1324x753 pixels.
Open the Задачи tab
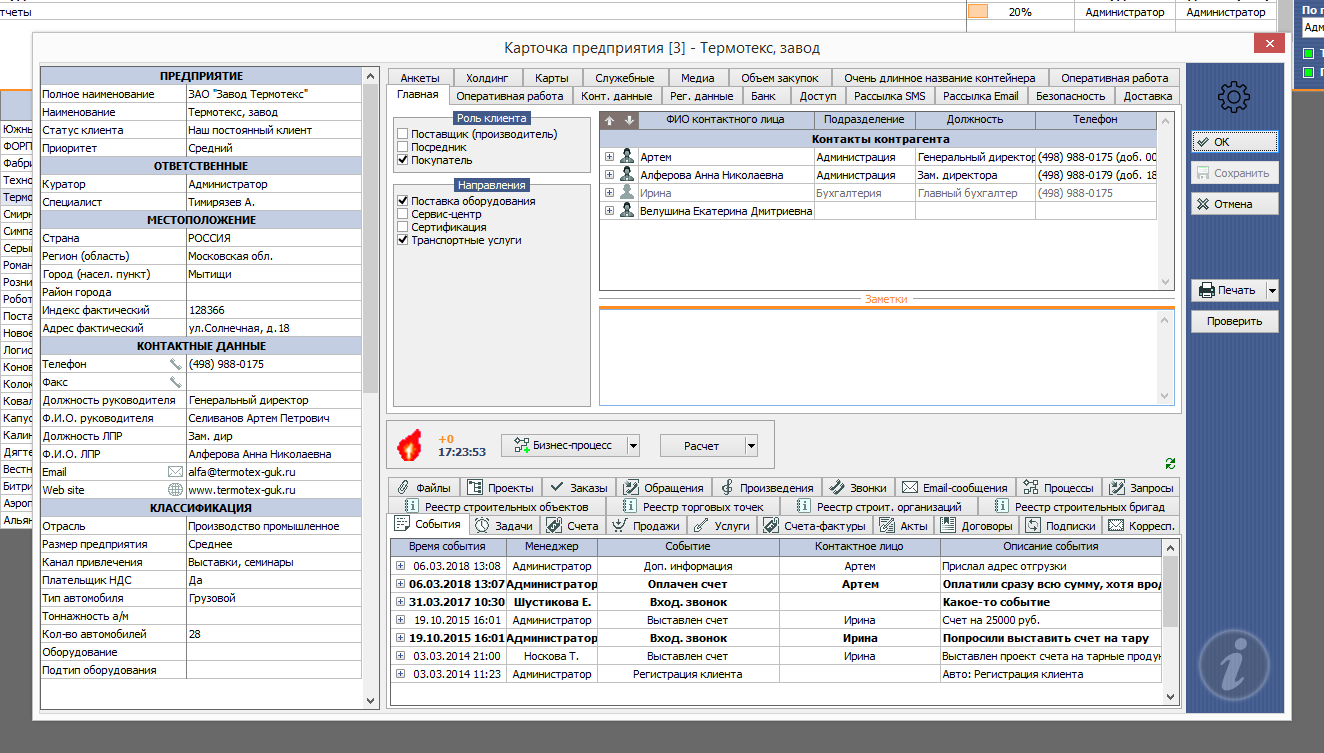505,525
